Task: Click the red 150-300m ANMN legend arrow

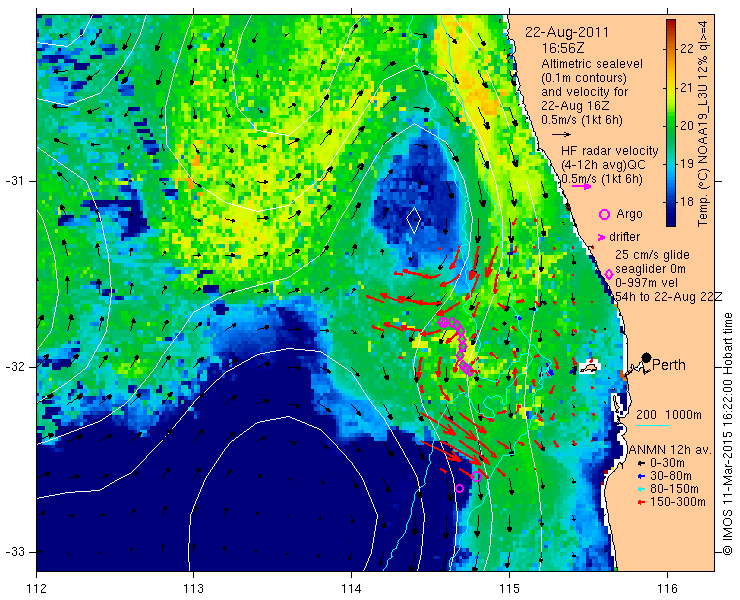Action: click(x=641, y=502)
